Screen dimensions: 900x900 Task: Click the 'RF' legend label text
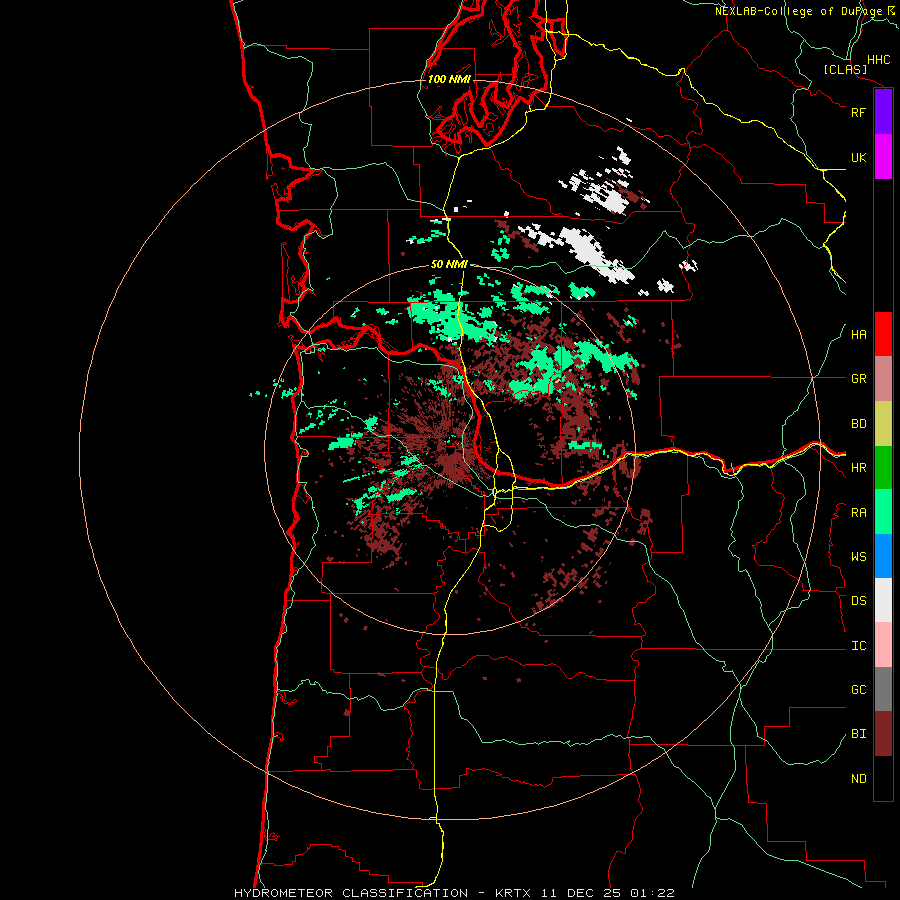tap(858, 112)
